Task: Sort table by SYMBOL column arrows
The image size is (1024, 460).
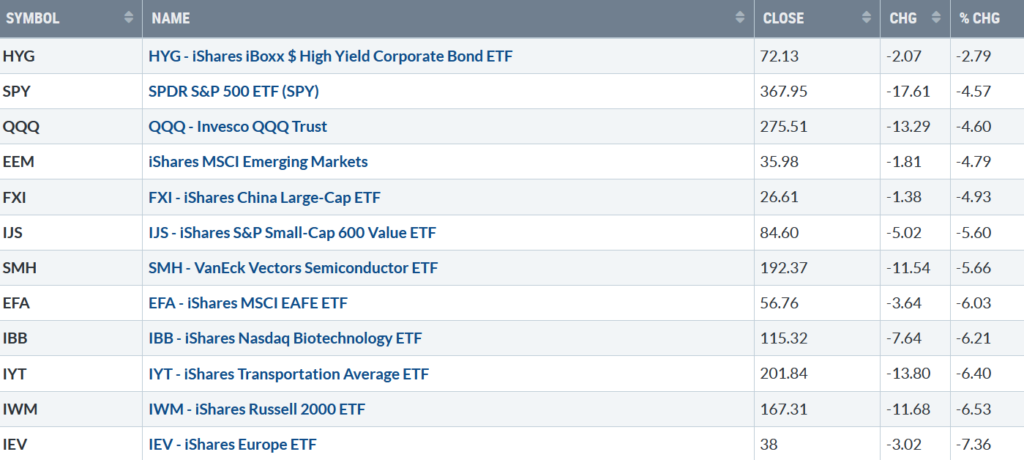Action: [x=129, y=18]
